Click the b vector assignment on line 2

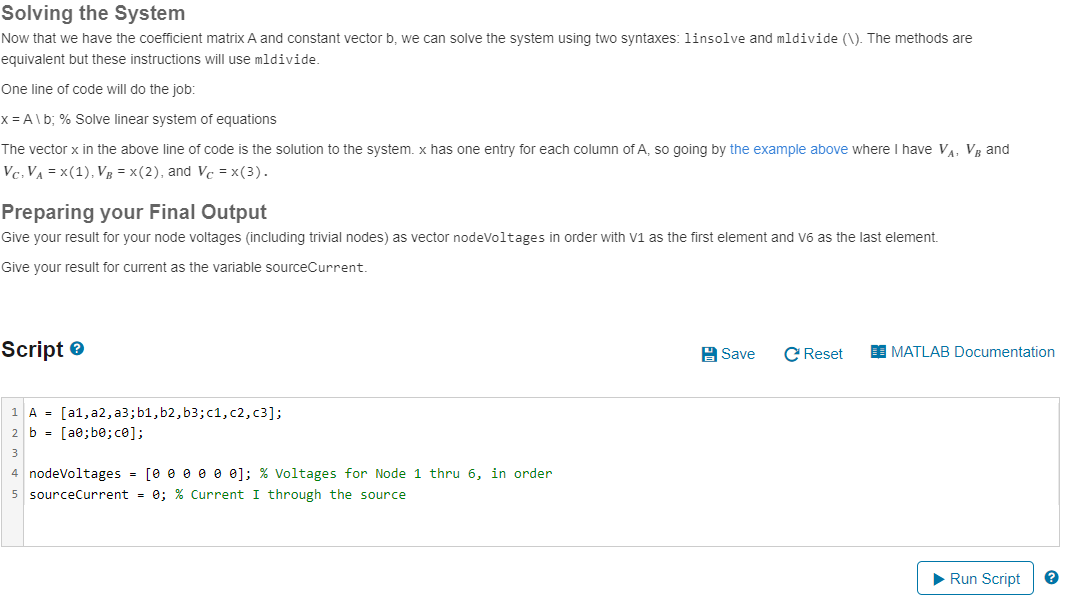[85, 432]
